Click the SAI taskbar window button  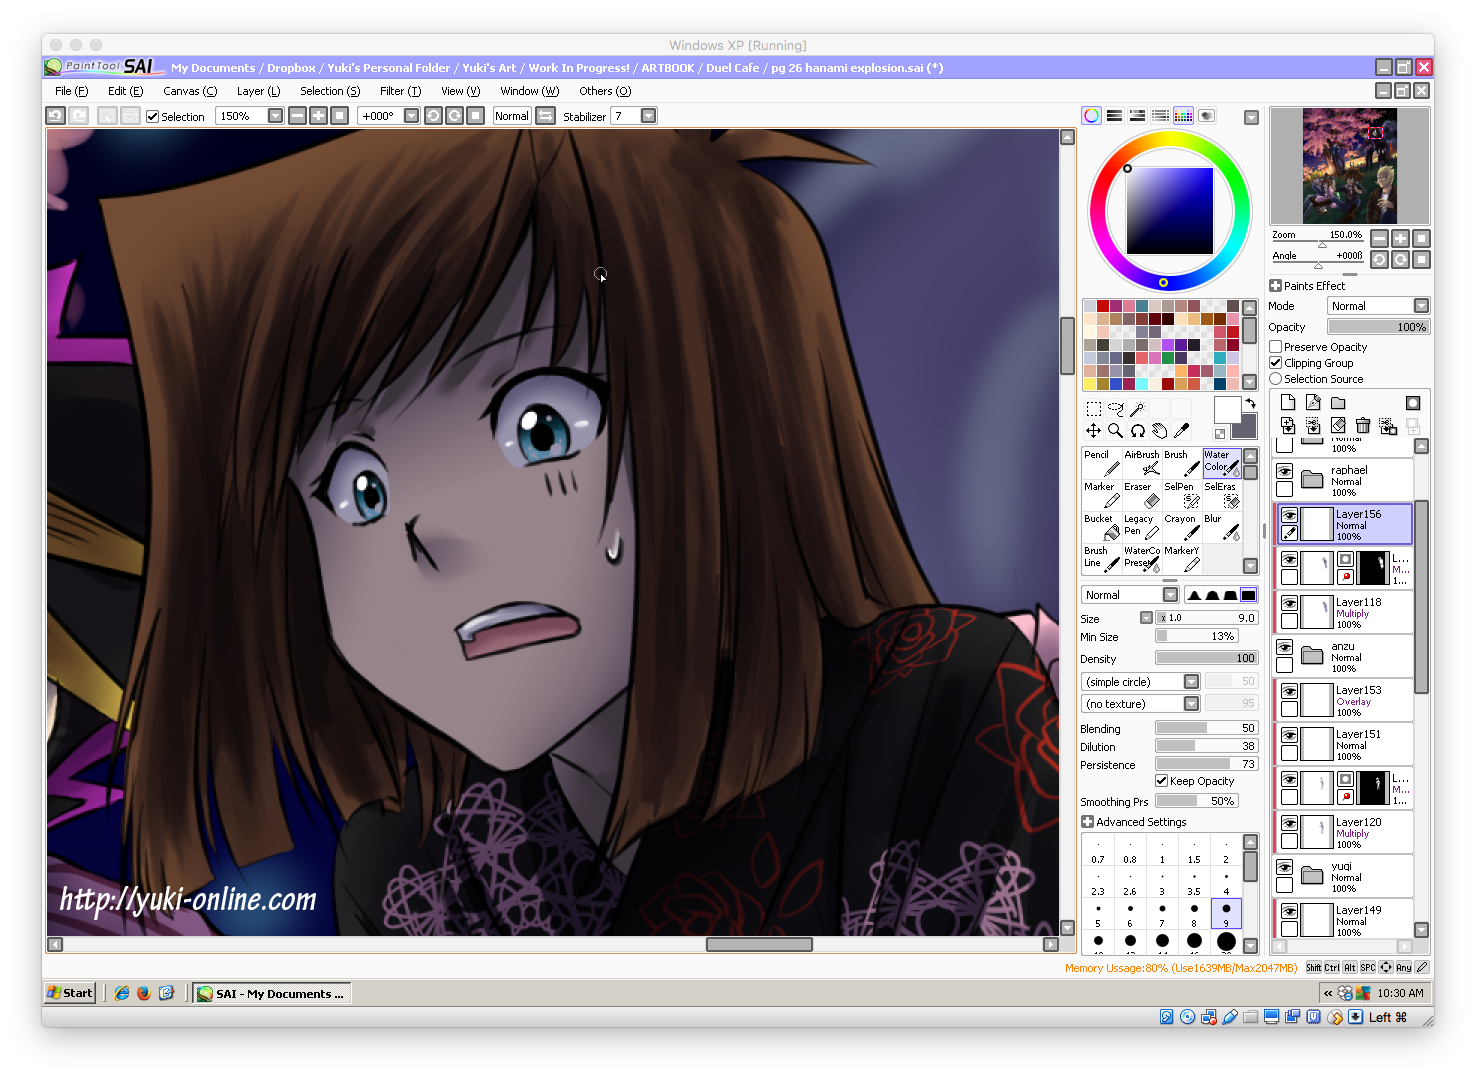point(272,993)
